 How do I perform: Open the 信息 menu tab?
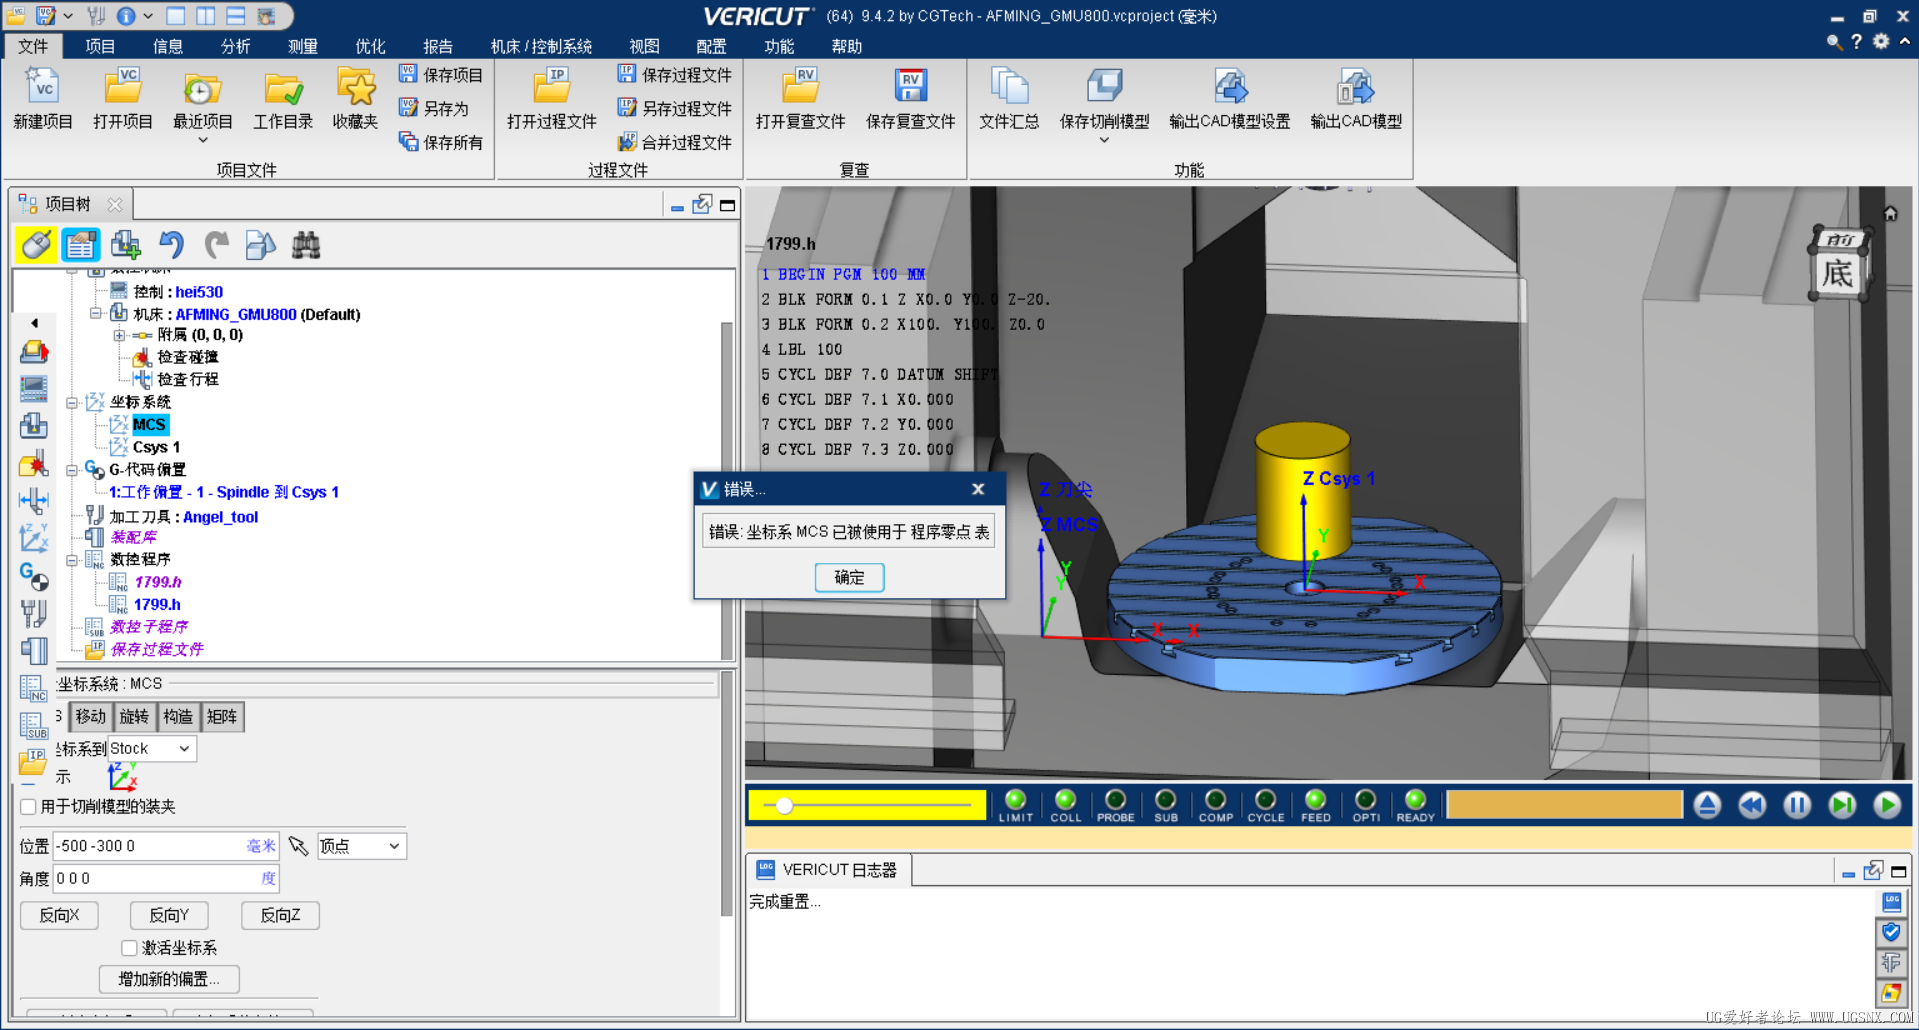(x=168, y=46)
